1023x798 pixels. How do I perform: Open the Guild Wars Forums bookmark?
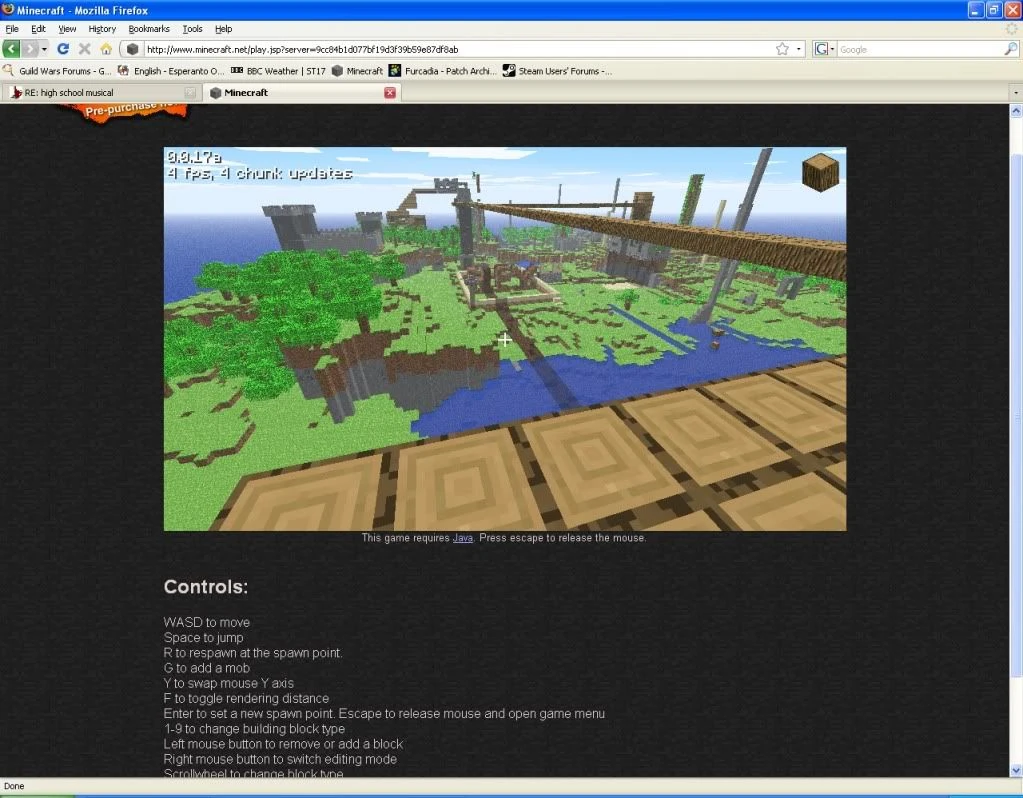coord(57,71)
